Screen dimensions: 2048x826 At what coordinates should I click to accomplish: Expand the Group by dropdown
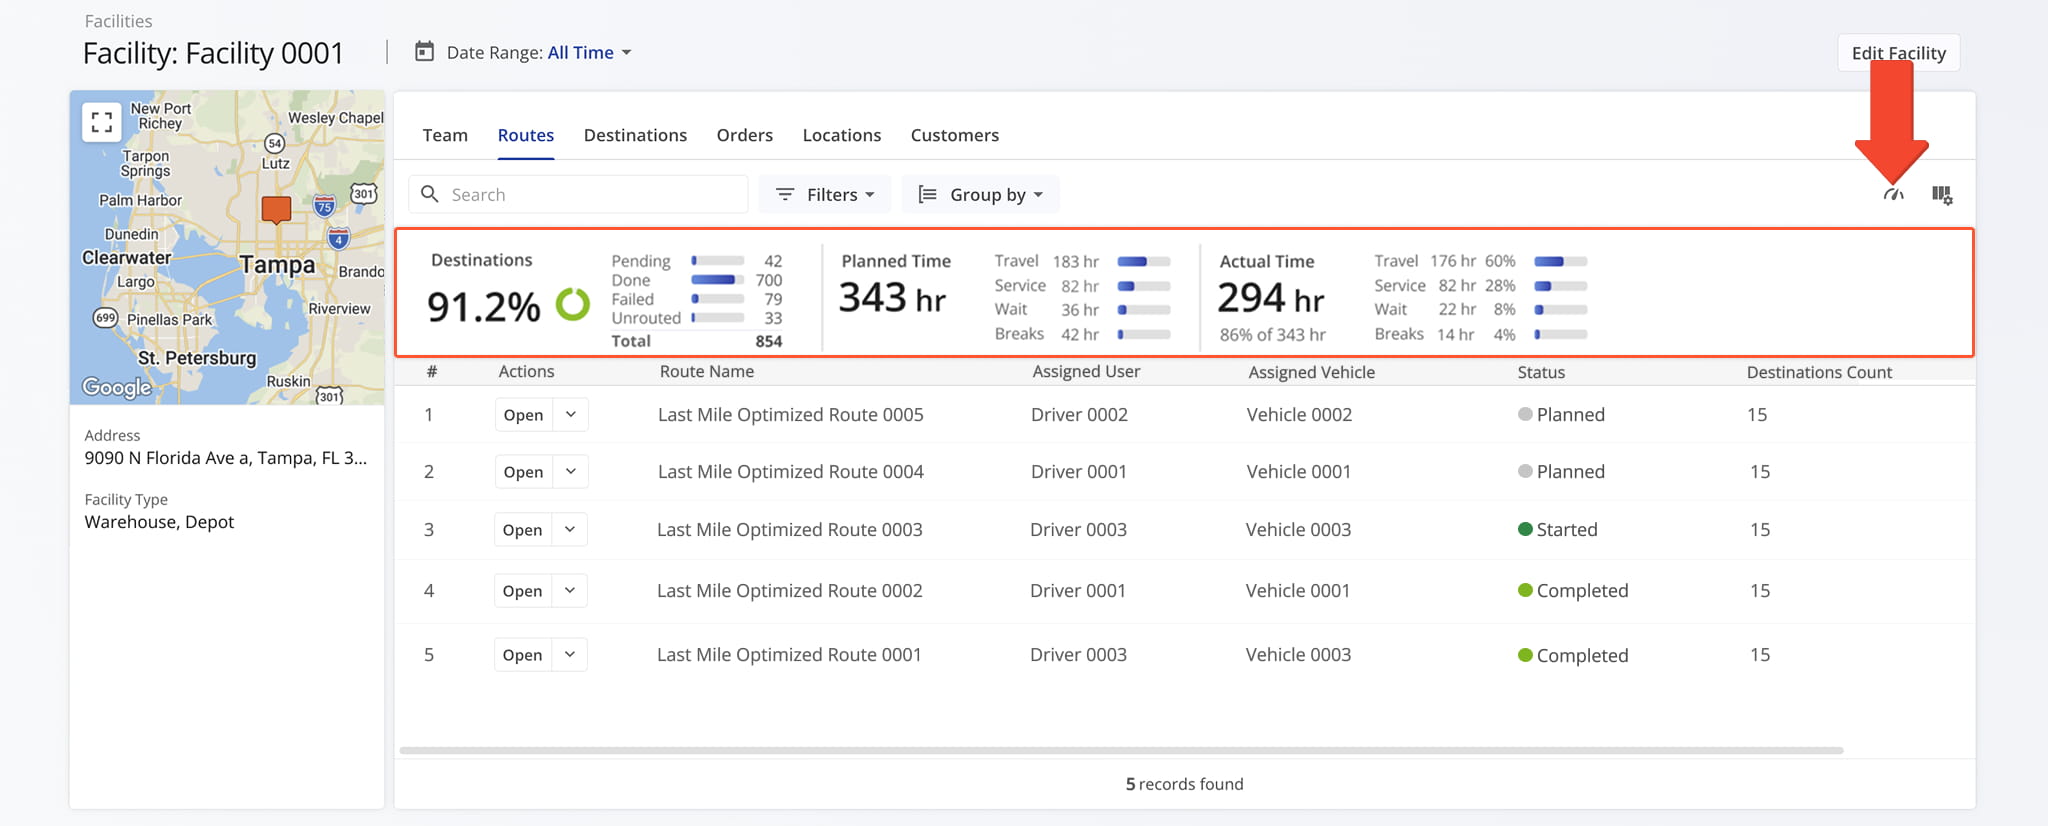pos(981,194)
